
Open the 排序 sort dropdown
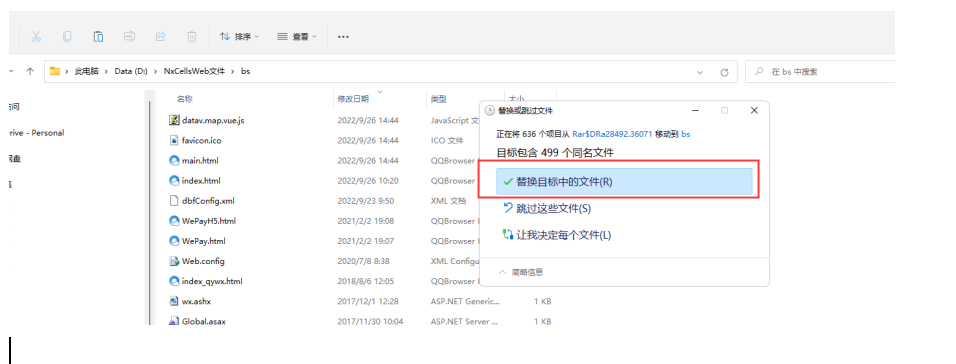pos(239,37)
